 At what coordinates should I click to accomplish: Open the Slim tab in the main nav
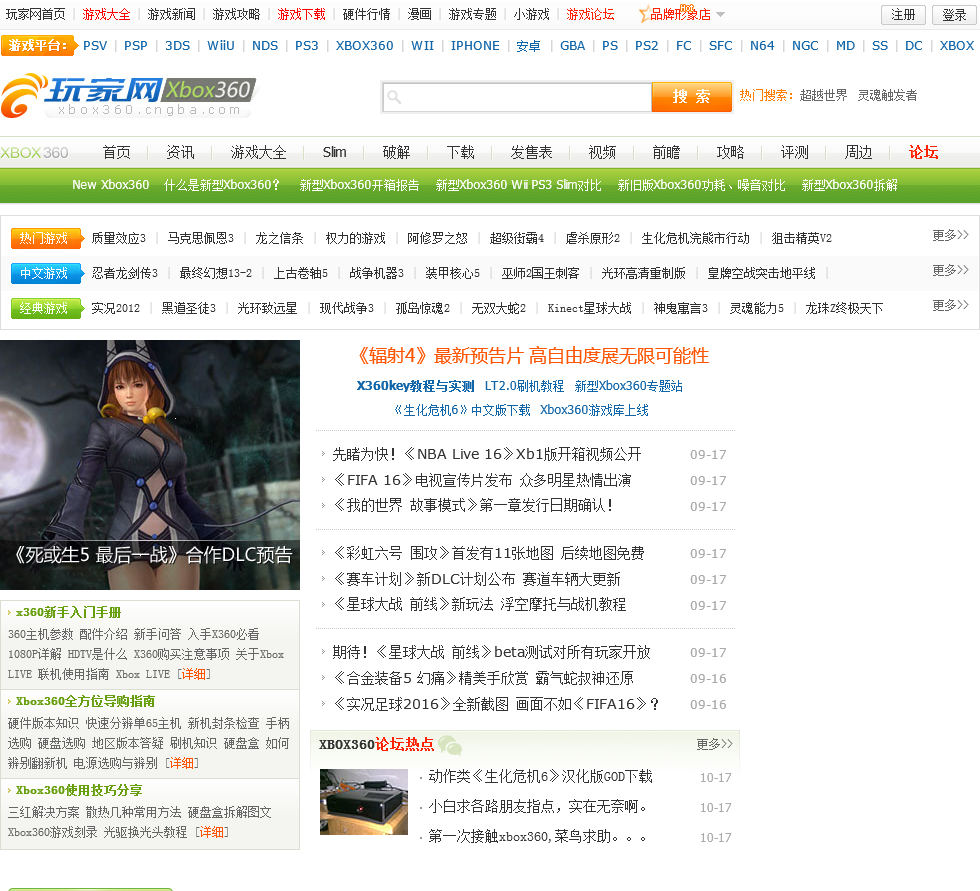coord(334,152)
